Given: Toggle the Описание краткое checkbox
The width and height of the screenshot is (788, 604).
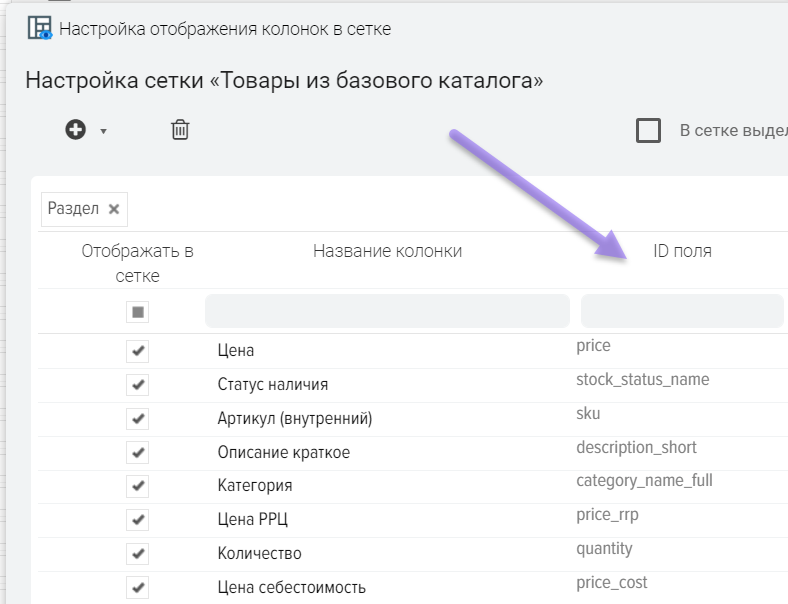Looking at the screenshot, I should 138,453.
